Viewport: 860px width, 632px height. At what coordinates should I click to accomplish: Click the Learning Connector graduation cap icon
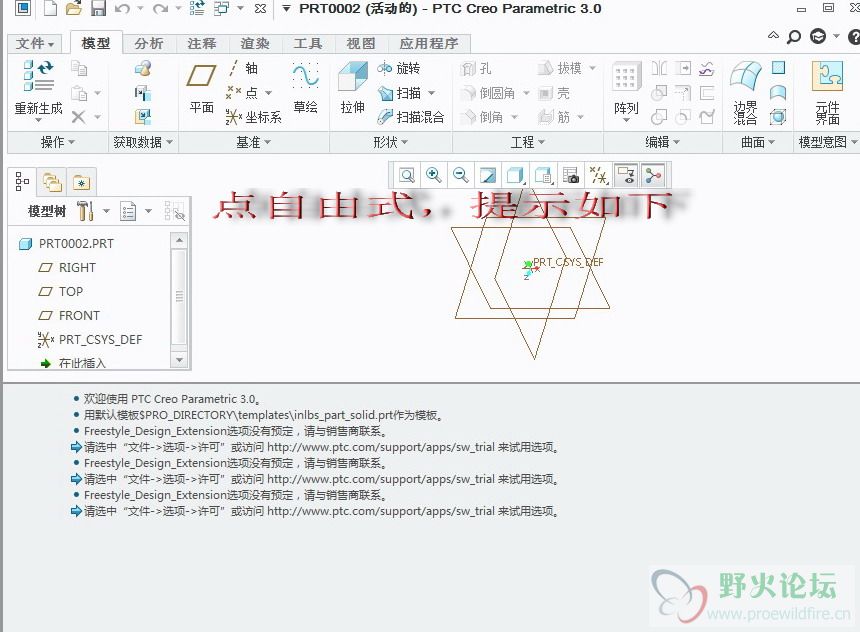click(x=818, y=36)
